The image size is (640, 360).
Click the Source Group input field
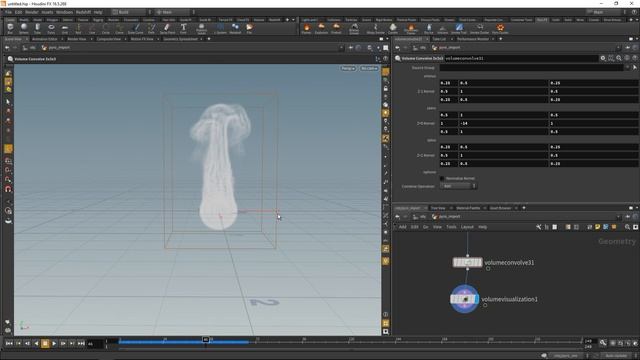[531, 67]
